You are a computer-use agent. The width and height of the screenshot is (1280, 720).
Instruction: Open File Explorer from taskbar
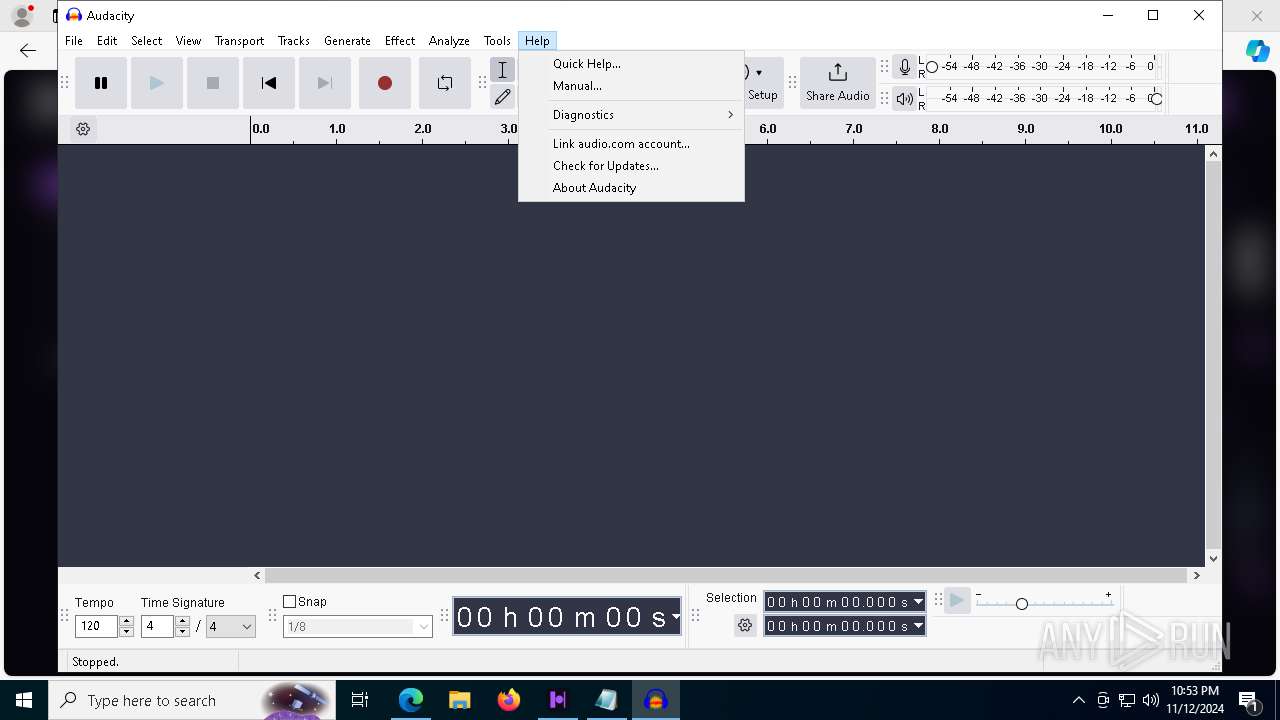click(460, 700)
